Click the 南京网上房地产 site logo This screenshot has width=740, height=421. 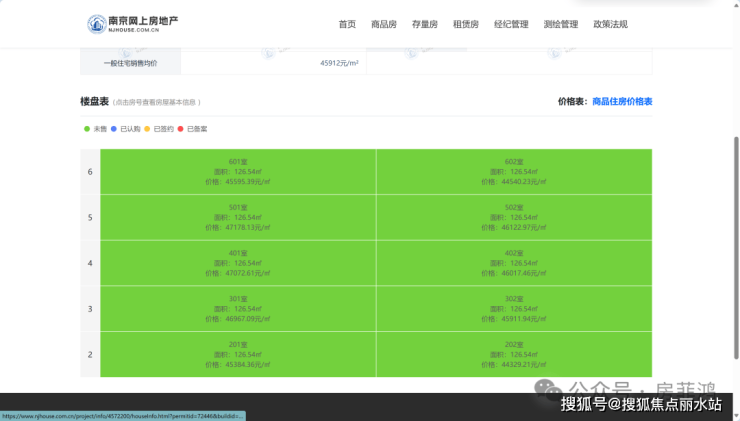coord(131,23)
